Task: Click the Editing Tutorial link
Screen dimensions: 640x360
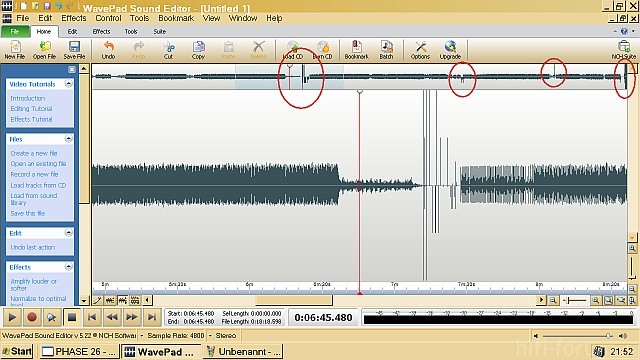Action: coord(31,109)
